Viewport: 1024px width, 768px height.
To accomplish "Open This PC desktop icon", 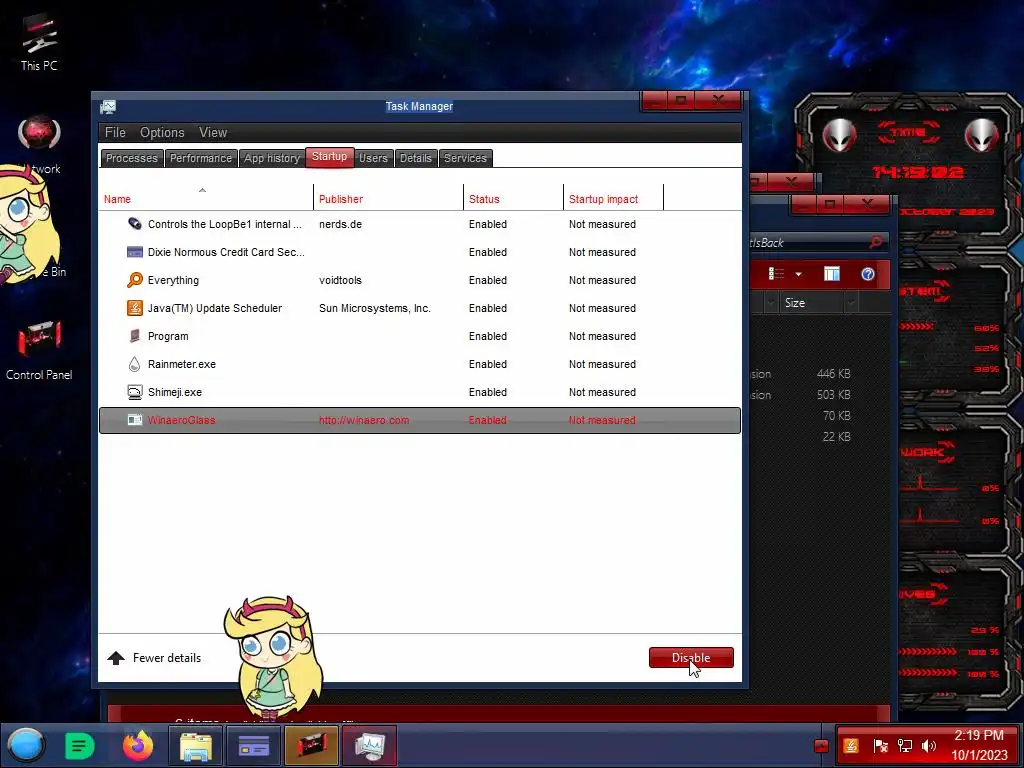I will (x=39, y=43).
